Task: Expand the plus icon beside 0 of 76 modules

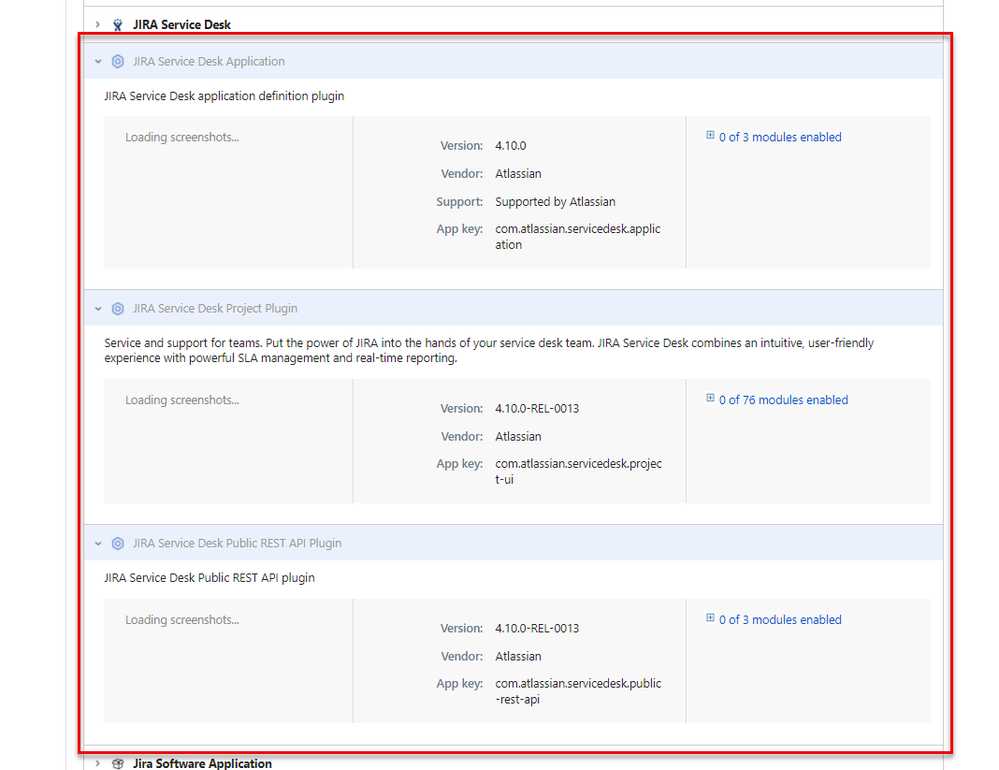Action: tap(710, 398)
